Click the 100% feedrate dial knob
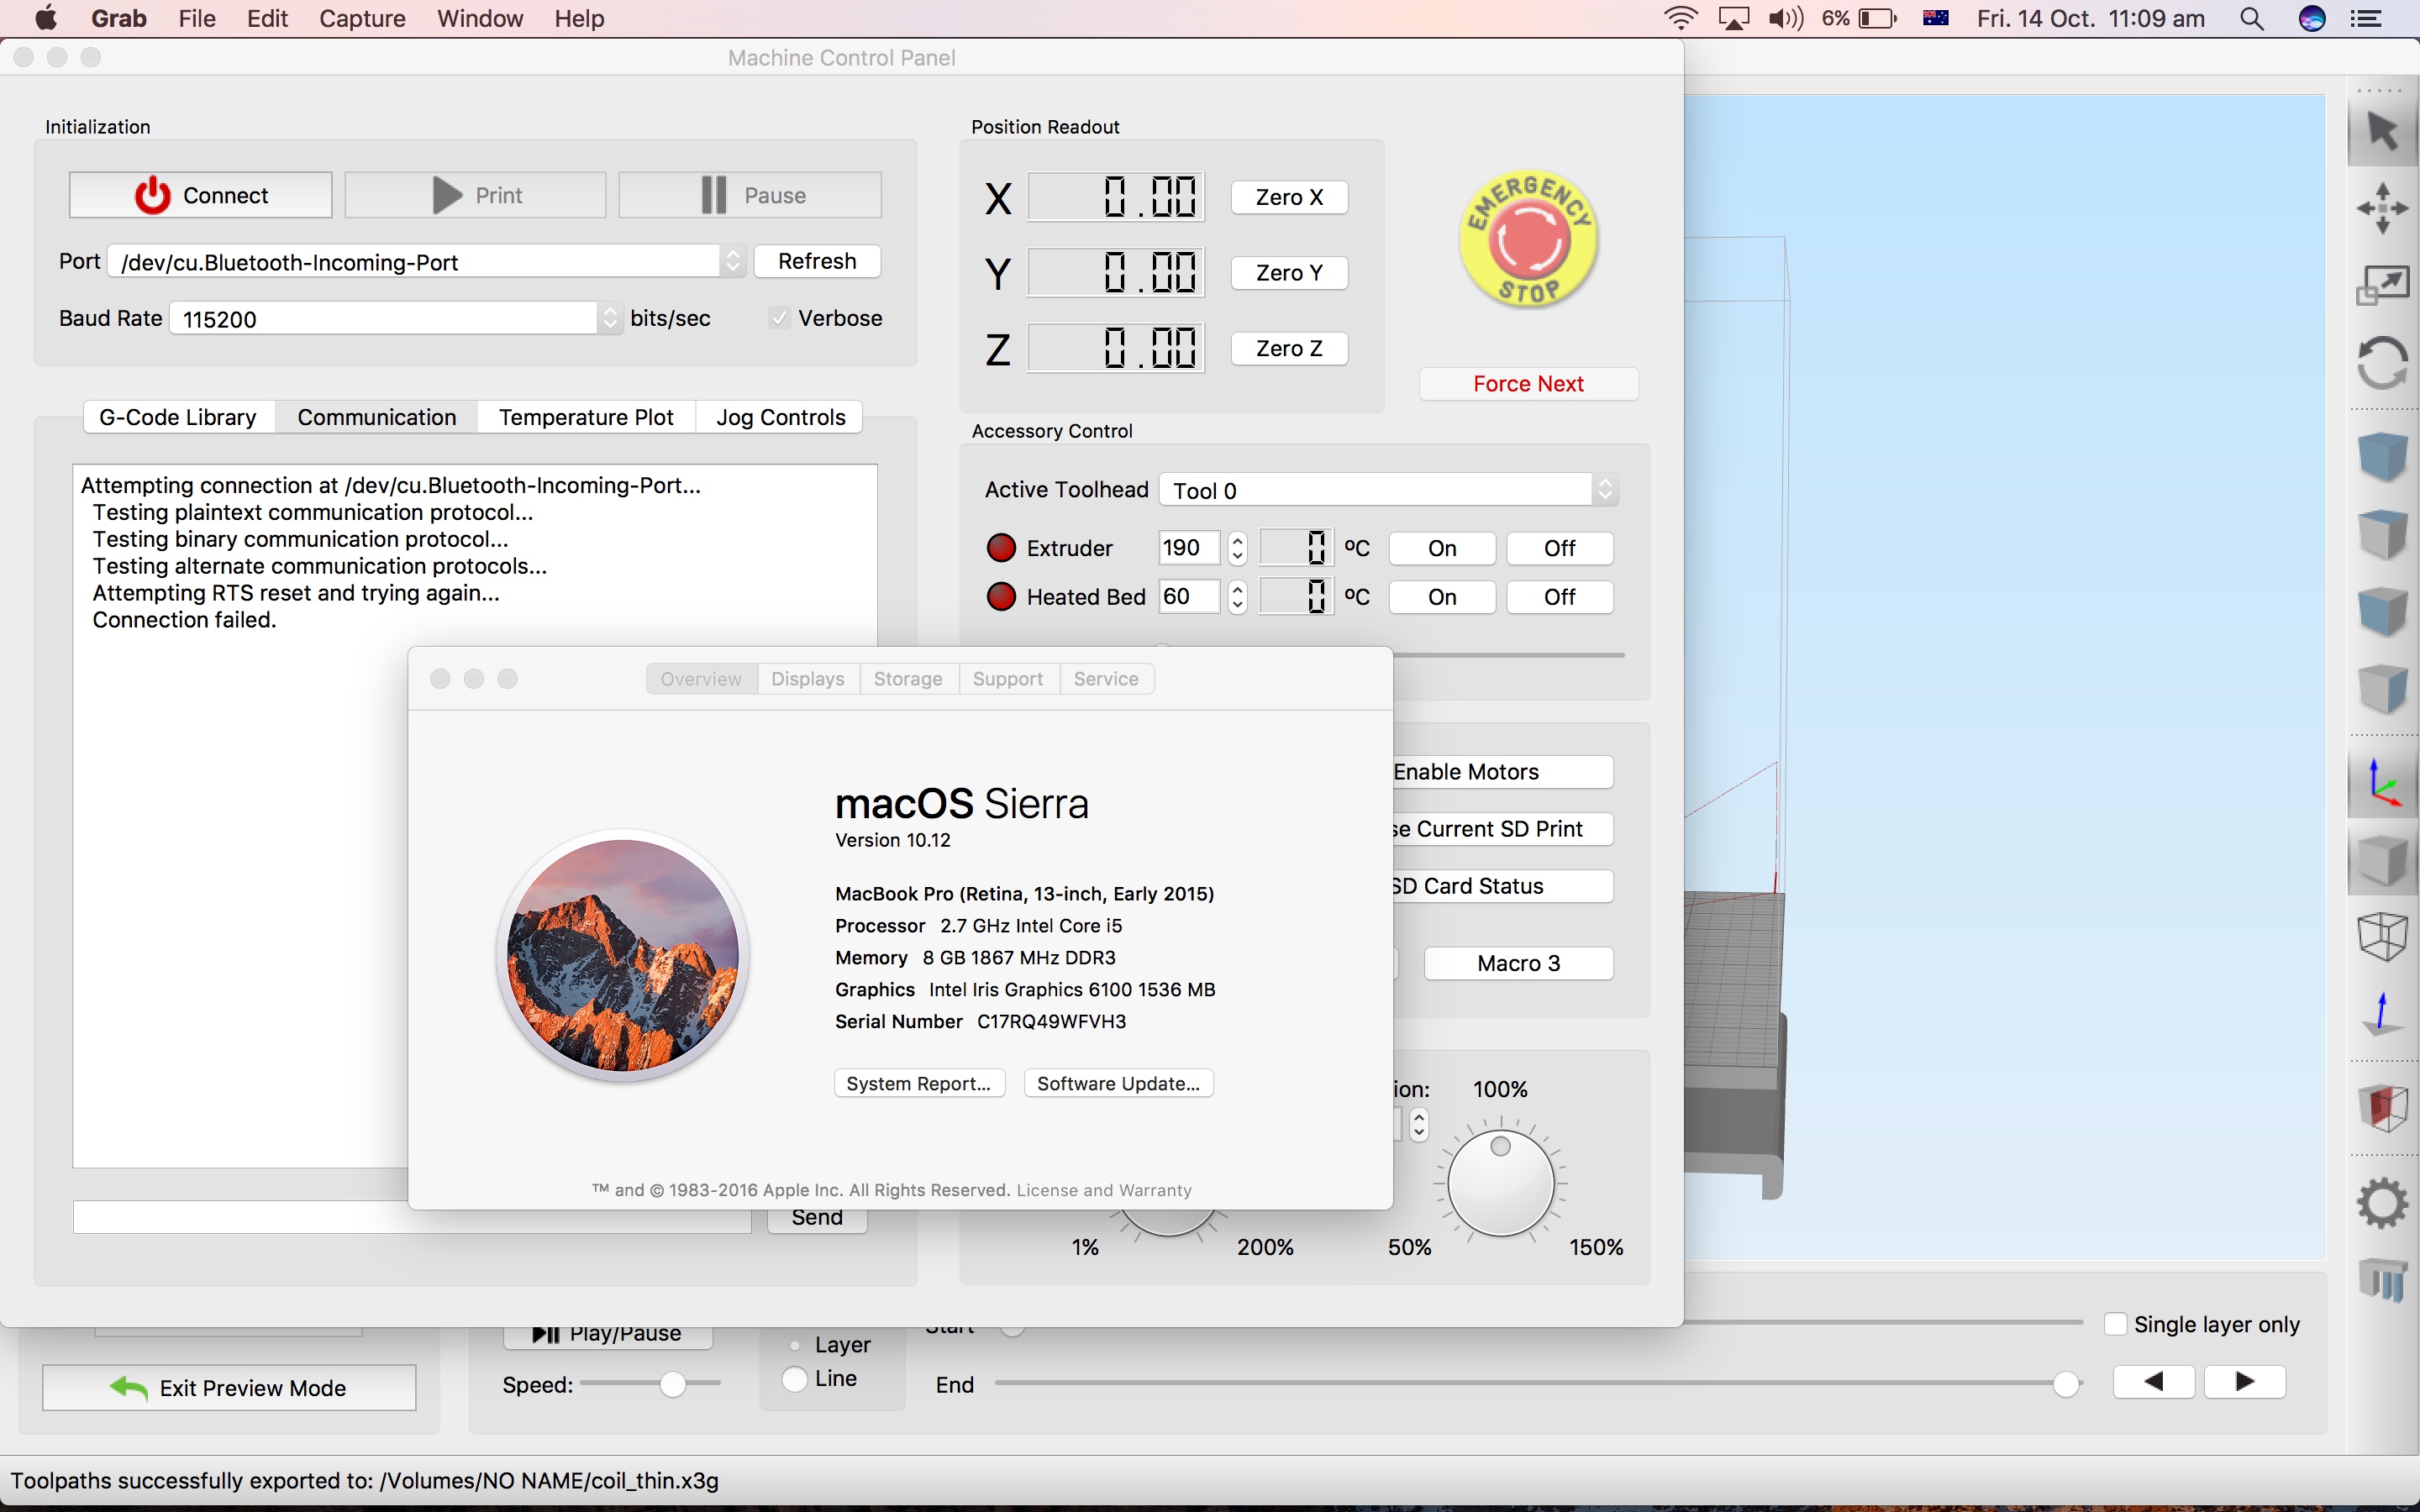Screen dimensions: 2420x1512 pyautogui.click(x=1500, y=1184)
